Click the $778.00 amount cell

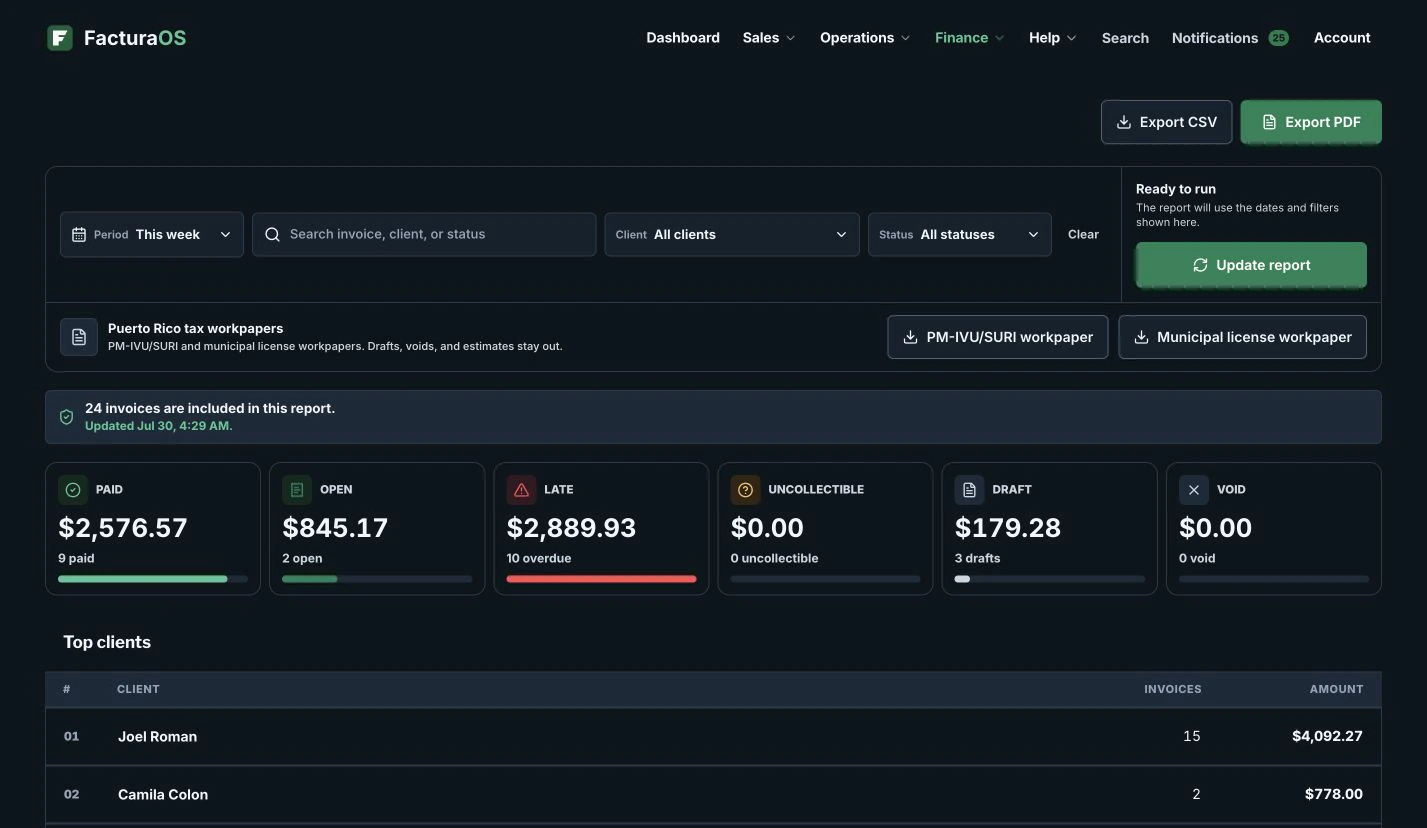[1334, 795]
